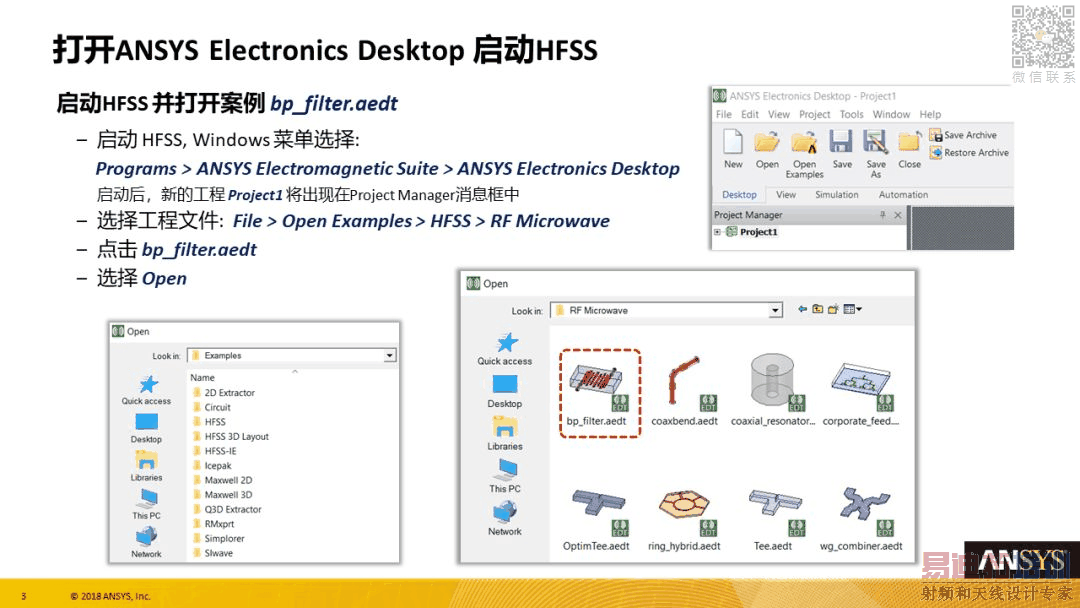
Task: Open the Project menu
Action: (x=815, y=114)
